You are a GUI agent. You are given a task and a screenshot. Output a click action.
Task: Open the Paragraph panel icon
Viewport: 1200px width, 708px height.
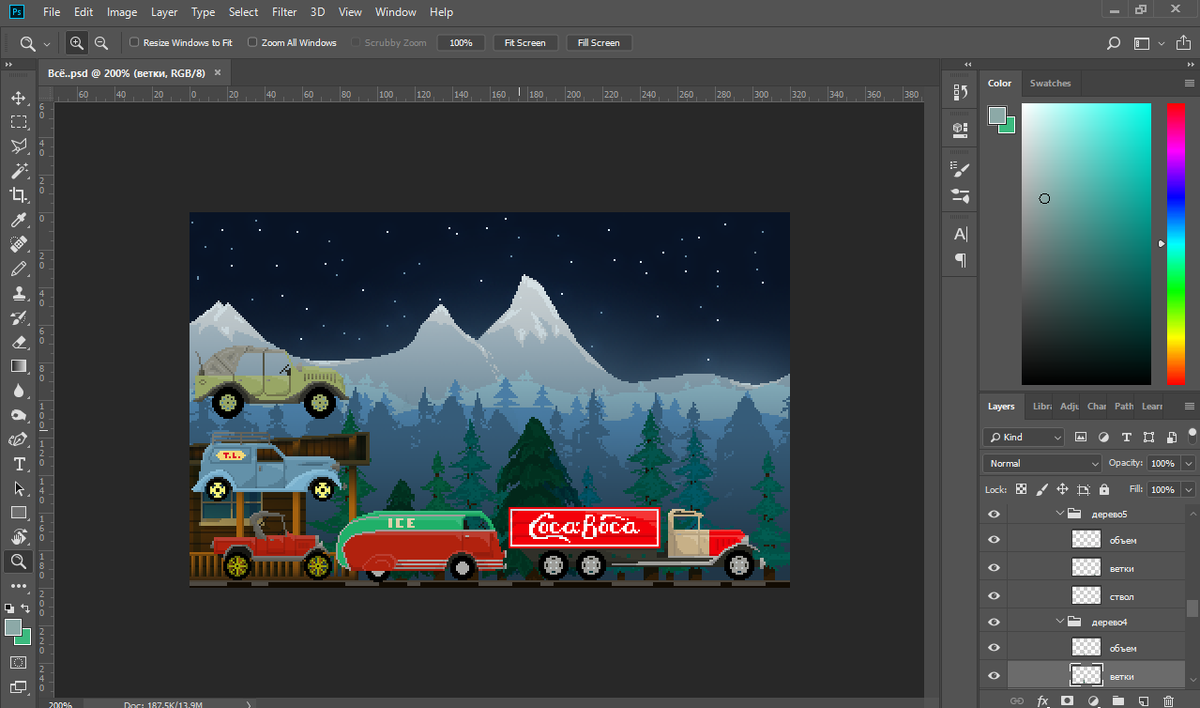pyautogui.click(x=961, y=260)
